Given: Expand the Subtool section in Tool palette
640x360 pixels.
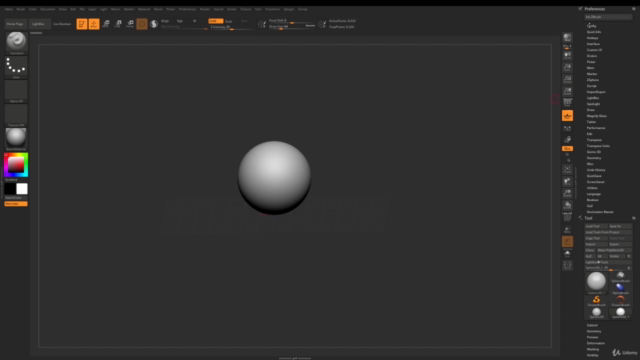Looking at the screenshot, I should point(592,325).
